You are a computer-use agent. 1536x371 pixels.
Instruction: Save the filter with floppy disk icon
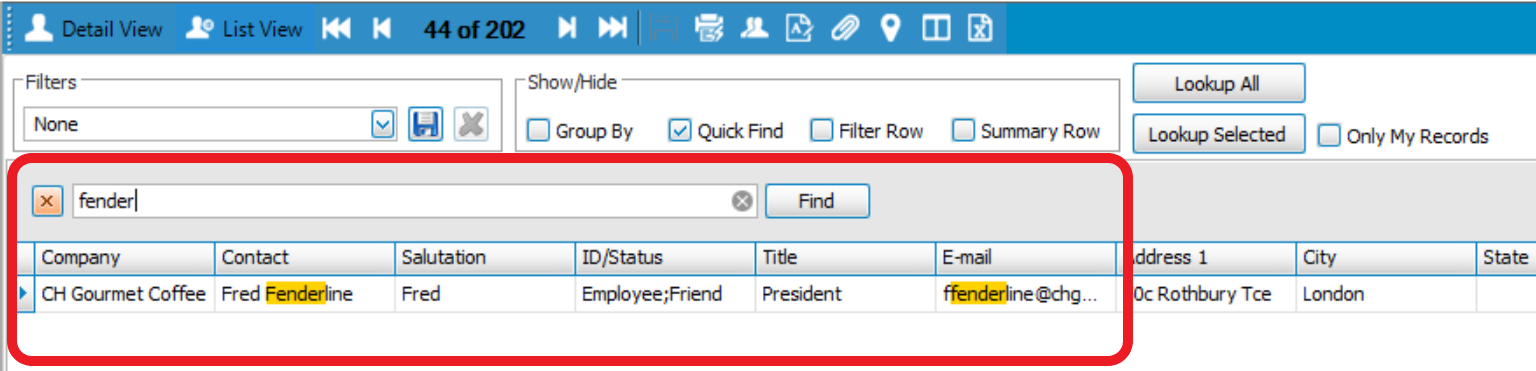(426, 125)
